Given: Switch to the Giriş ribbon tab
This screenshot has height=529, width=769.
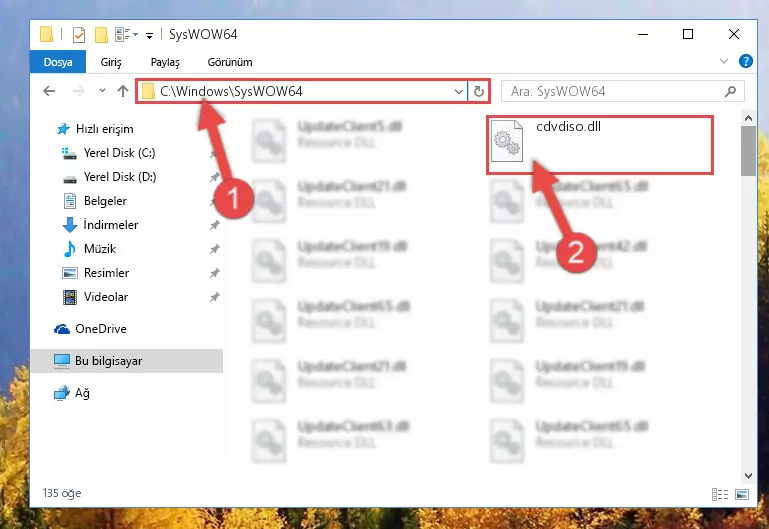Looking at the screenshot, I should pos(111,62).
